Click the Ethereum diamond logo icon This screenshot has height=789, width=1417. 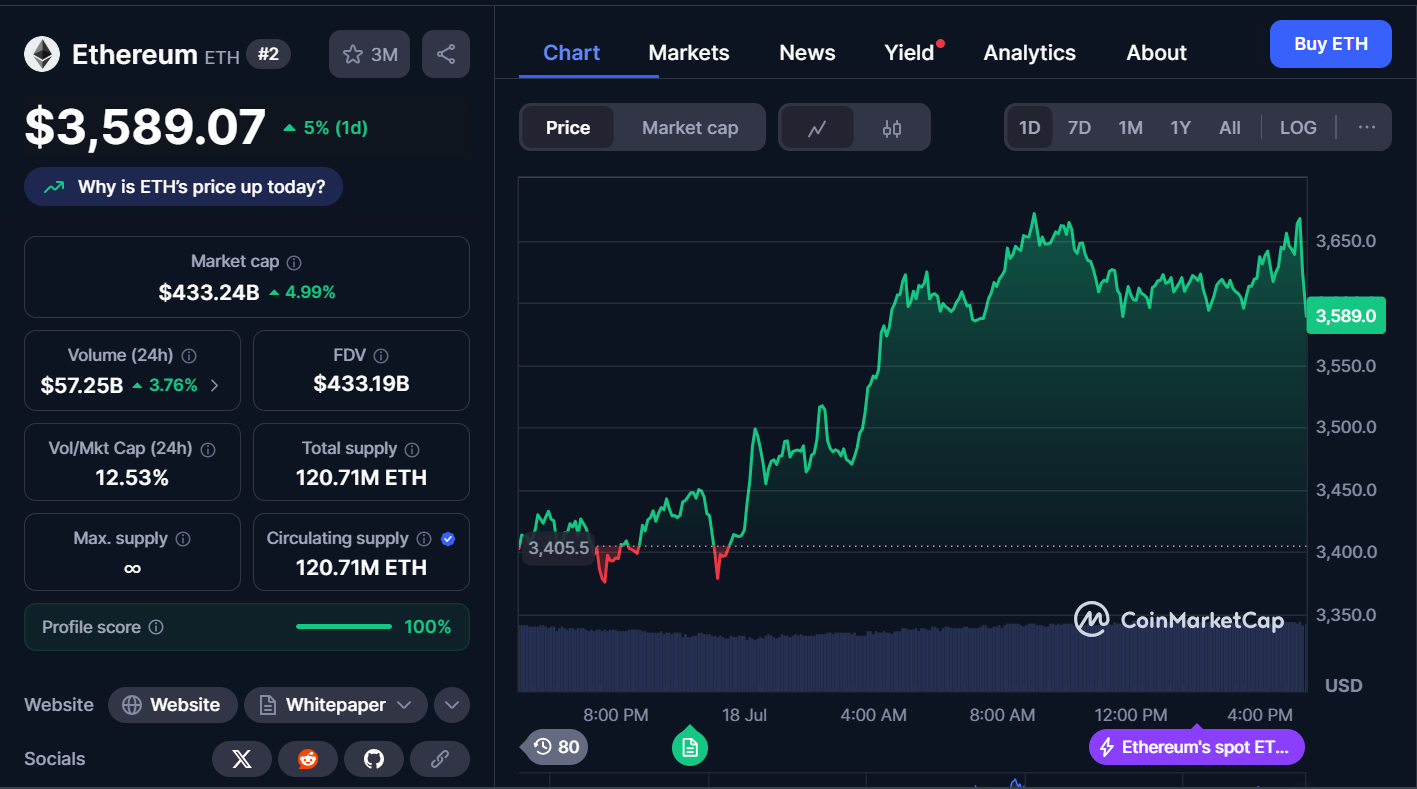[x=42, y=54]
